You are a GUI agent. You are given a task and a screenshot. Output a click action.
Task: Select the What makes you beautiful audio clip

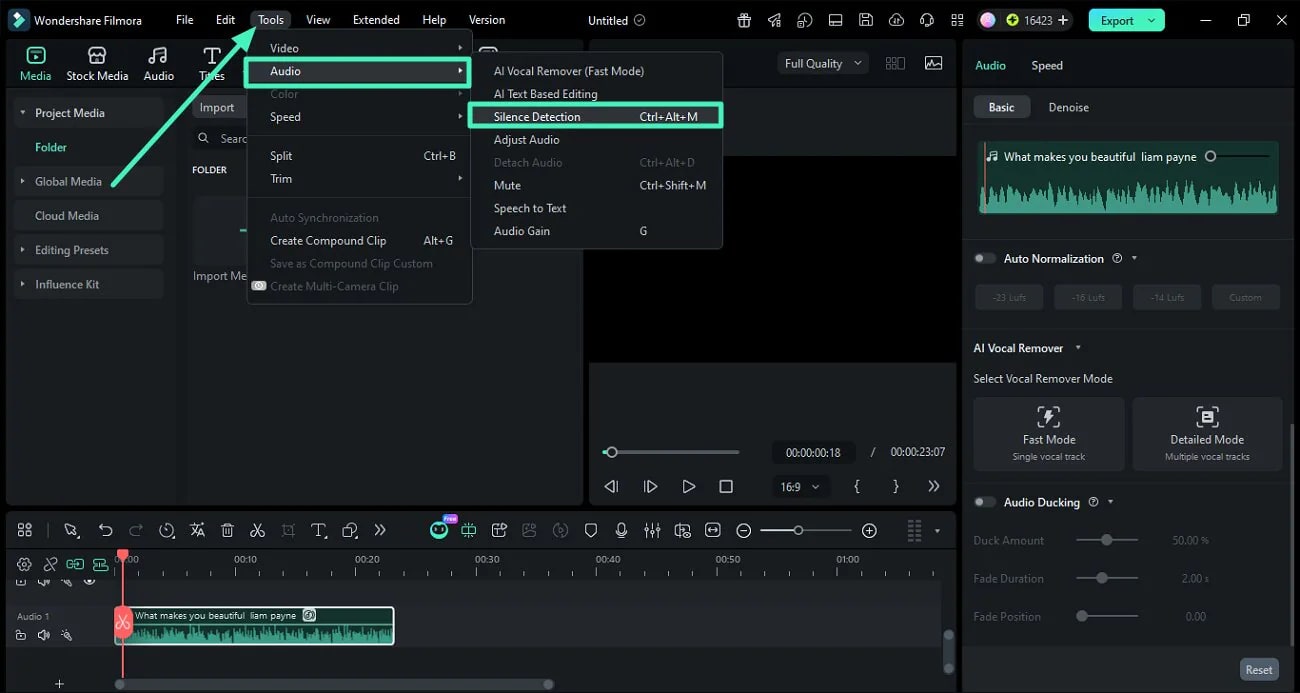coord(254,625)
